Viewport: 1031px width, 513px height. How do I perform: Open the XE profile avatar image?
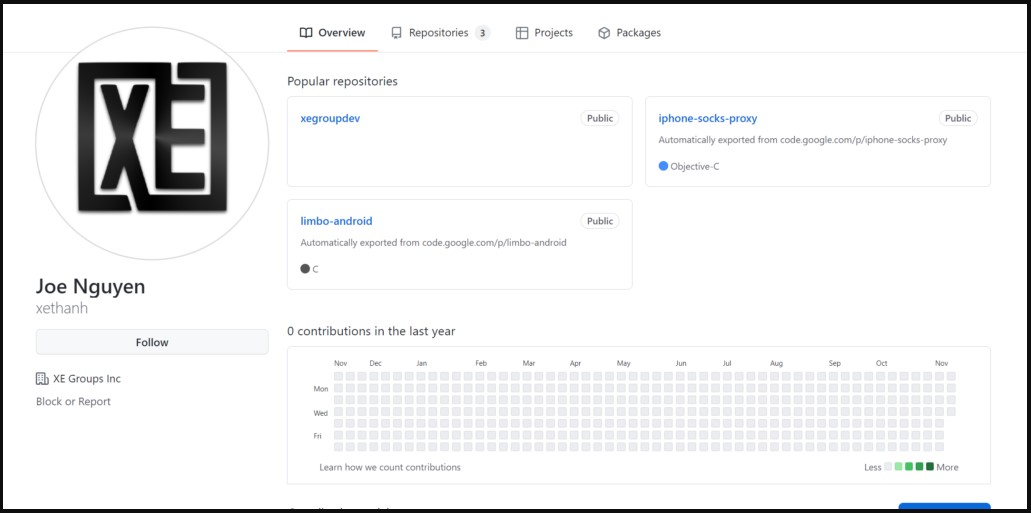click(152, 143)
